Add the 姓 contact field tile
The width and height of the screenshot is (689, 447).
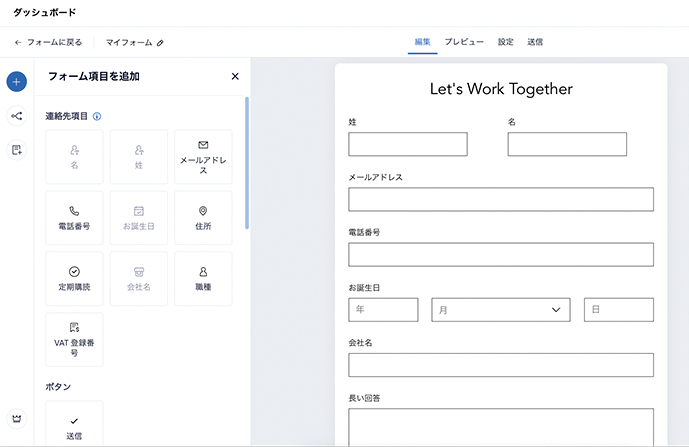coord(139,157)
